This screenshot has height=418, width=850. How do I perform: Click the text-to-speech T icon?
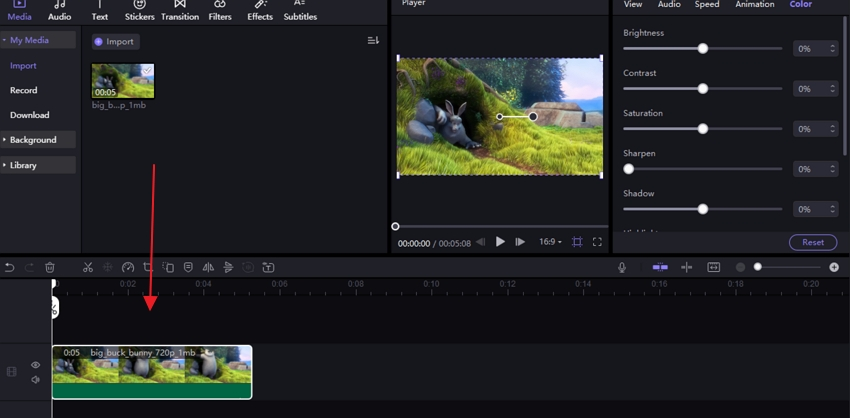point(268,267)
